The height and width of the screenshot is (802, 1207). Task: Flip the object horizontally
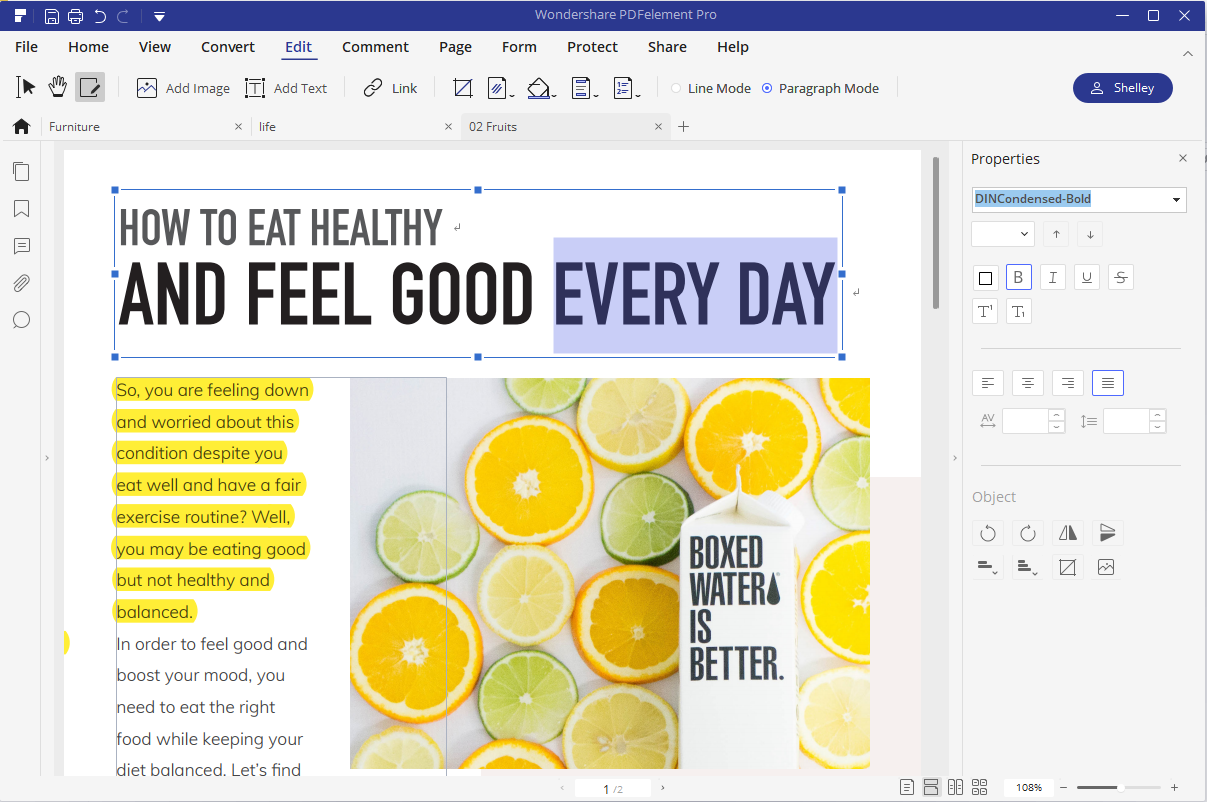1067,533
